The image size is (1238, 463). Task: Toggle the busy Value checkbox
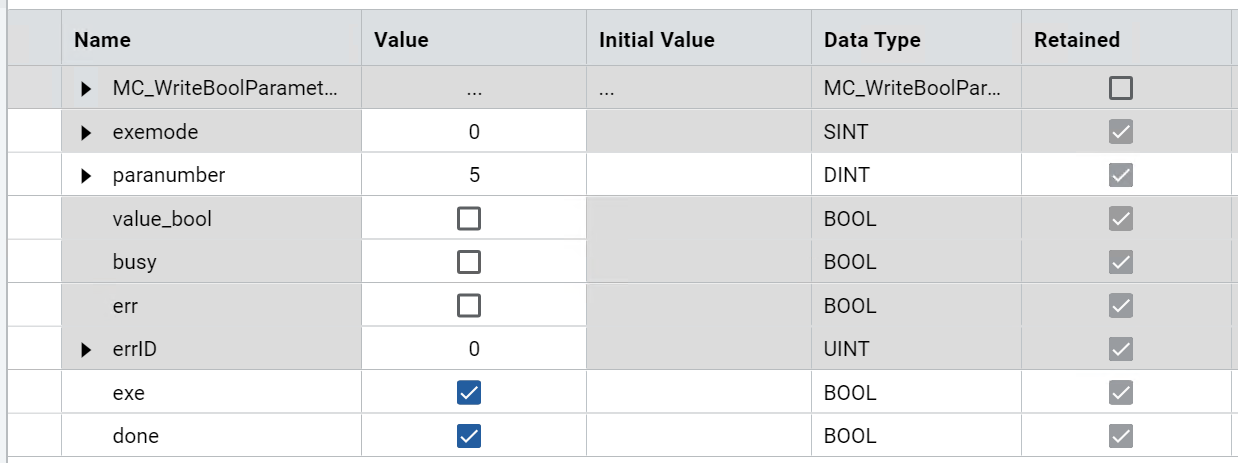click(468, 262)
